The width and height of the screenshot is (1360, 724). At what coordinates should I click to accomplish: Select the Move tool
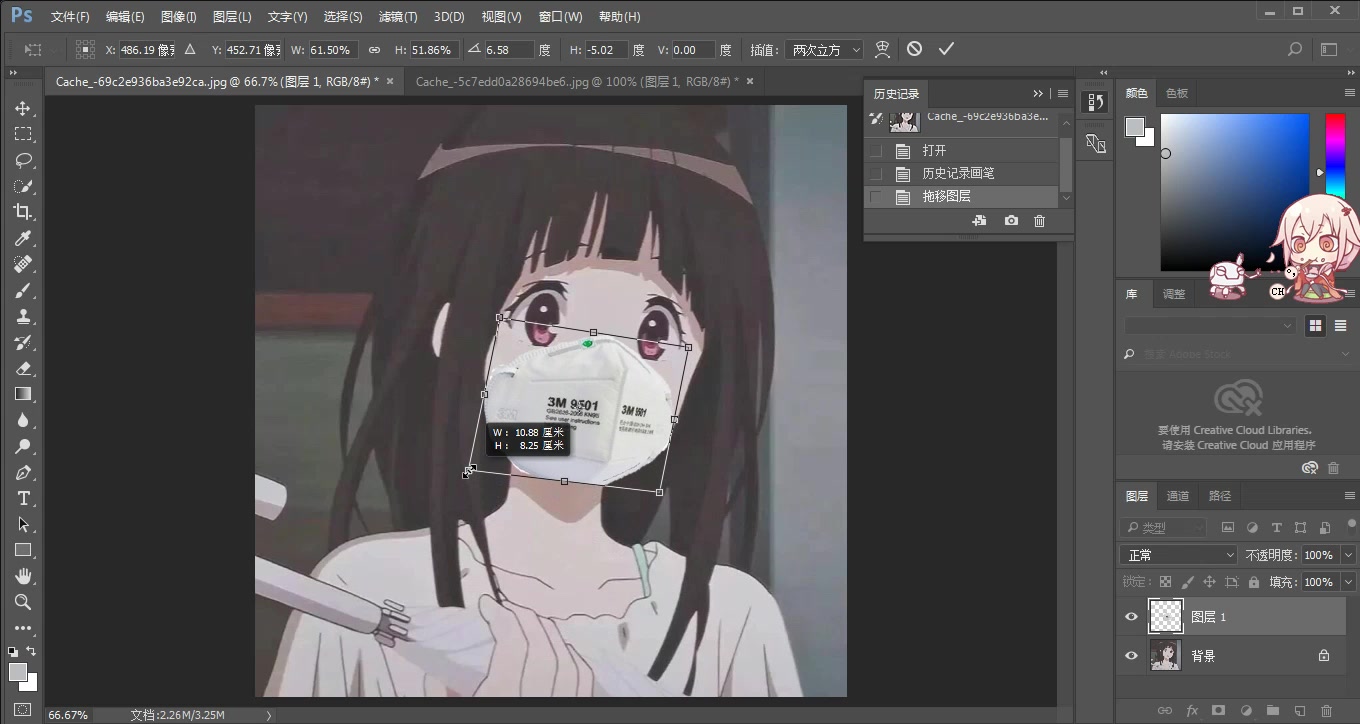pos(23,108)
